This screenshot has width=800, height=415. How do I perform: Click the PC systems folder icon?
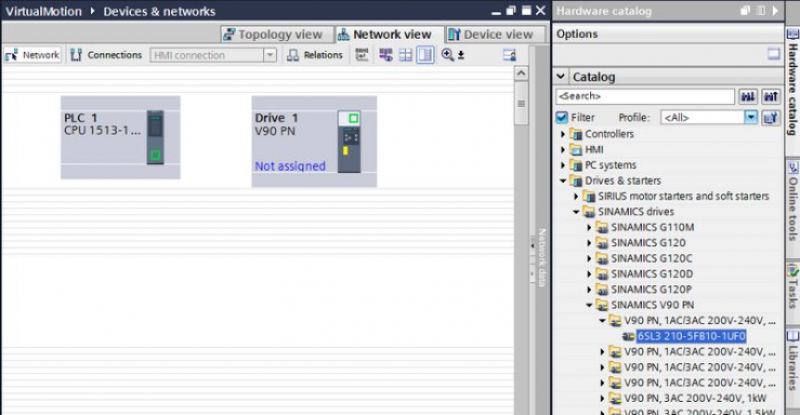click(x=576, y=165)
